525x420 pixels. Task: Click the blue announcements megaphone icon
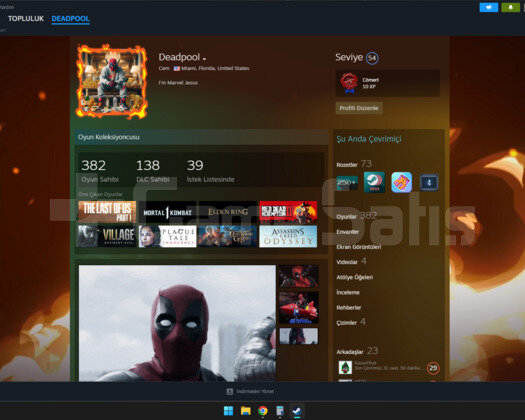point(489,7)
